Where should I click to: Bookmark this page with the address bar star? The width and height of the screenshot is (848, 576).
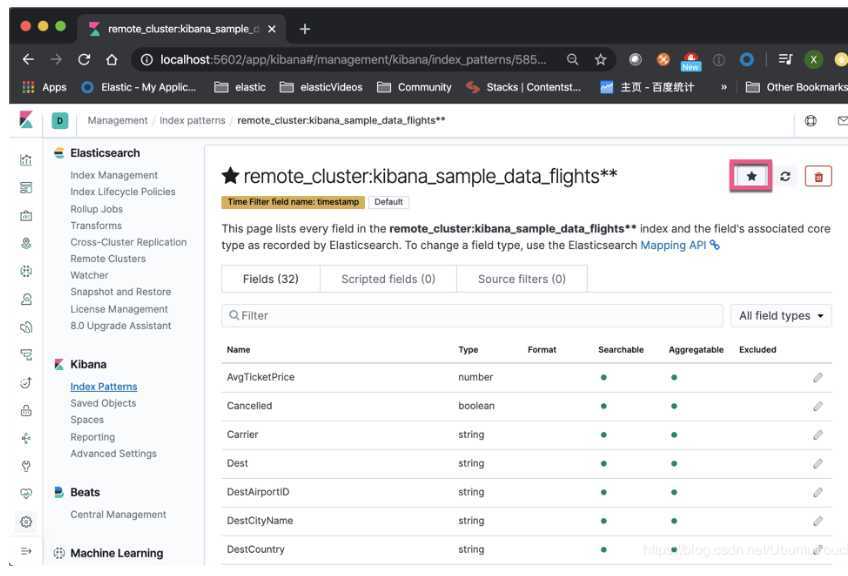(x=600, y=59)
